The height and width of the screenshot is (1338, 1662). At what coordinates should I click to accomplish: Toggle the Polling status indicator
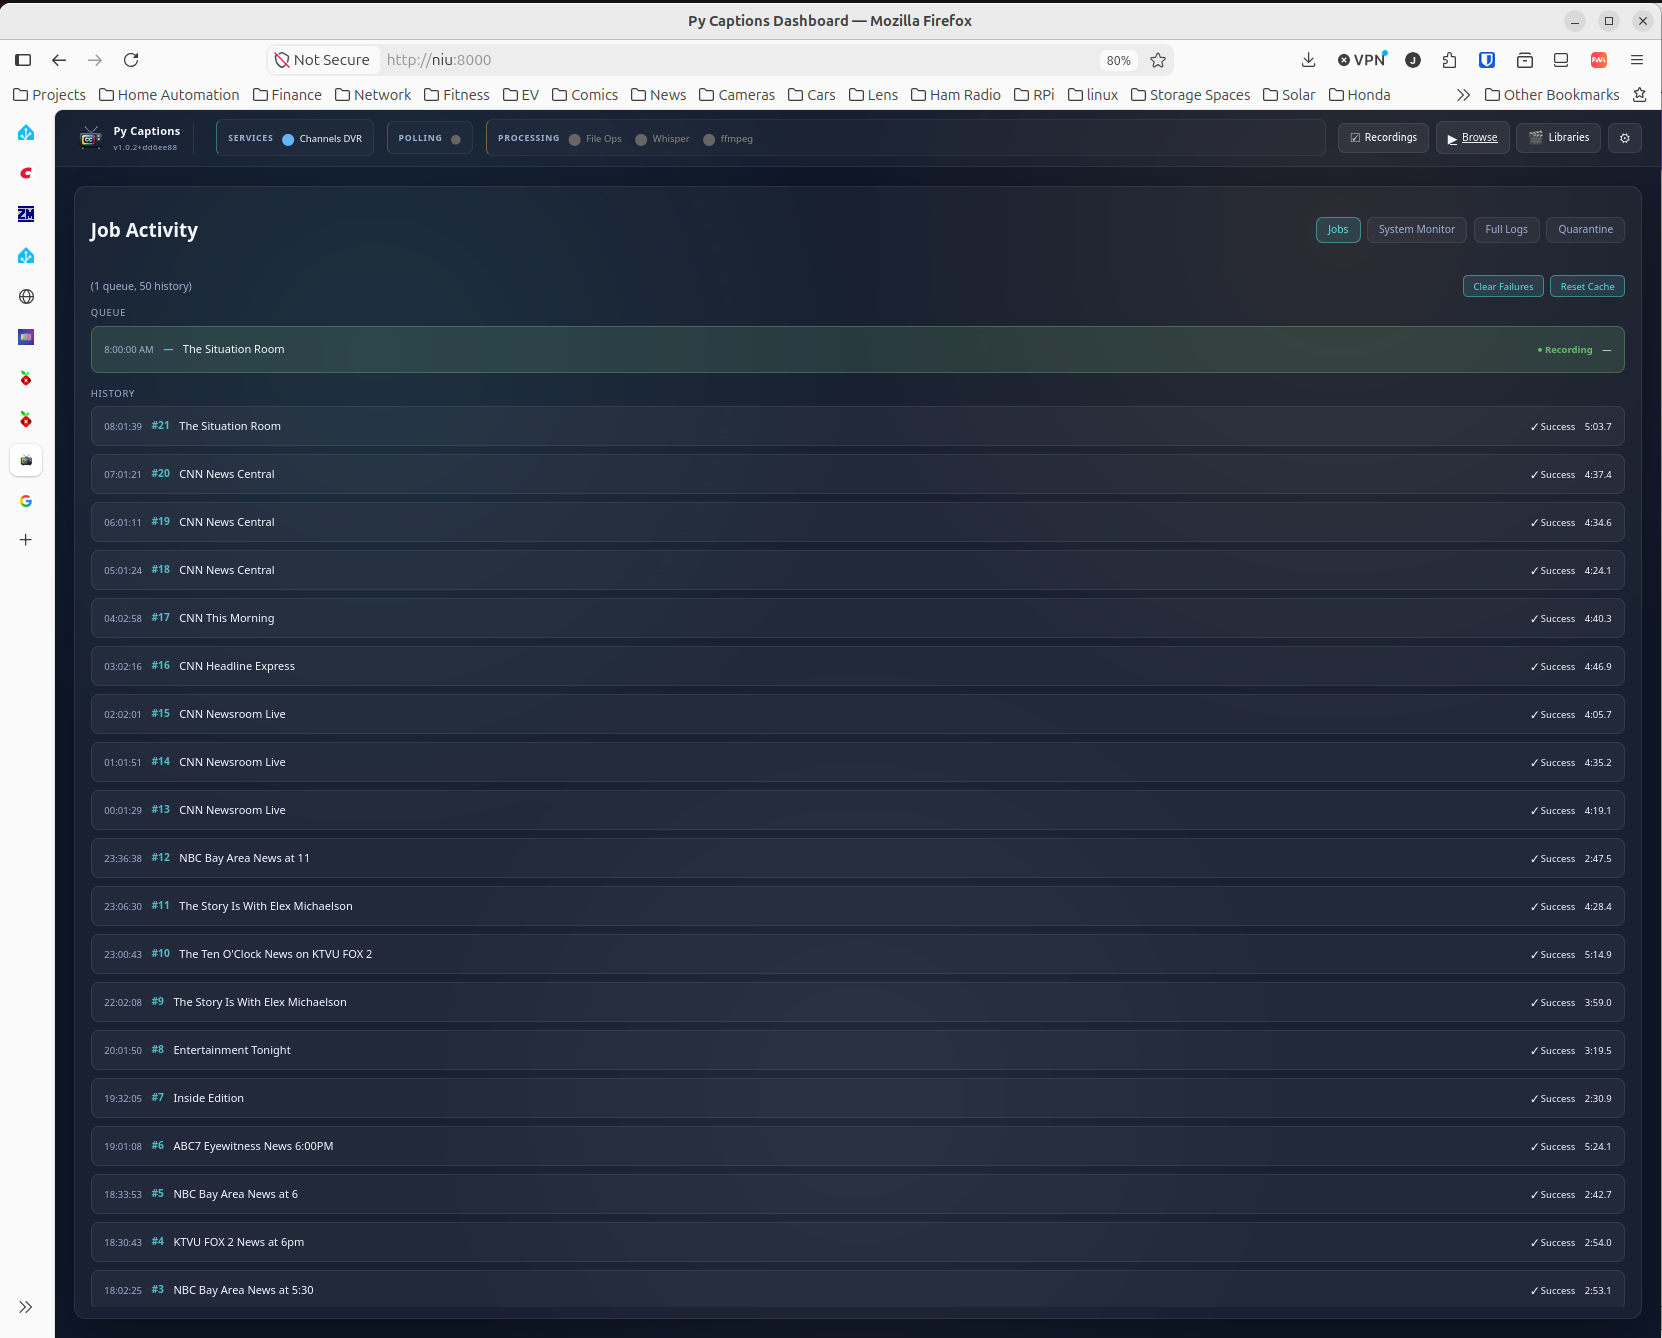click(456, 139)
